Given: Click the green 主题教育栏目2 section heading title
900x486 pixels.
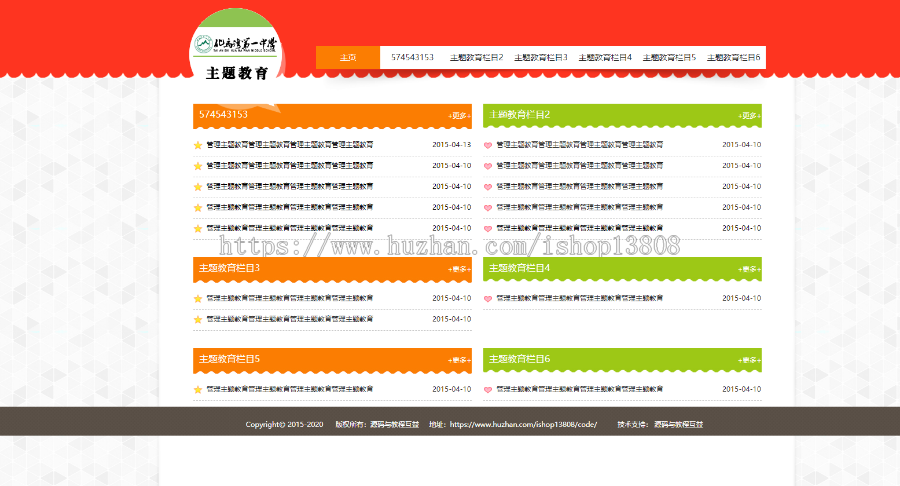Looking at the screenshot, I should [519, 115].
